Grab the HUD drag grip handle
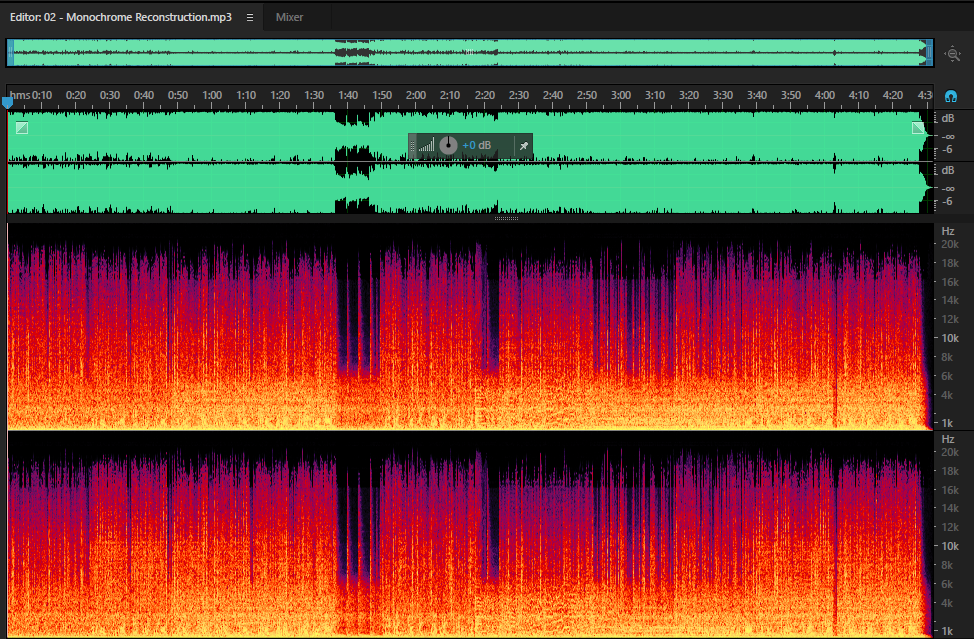Image resolution: width=974 pixels, height=639 pixels. [x=412, y=146]
